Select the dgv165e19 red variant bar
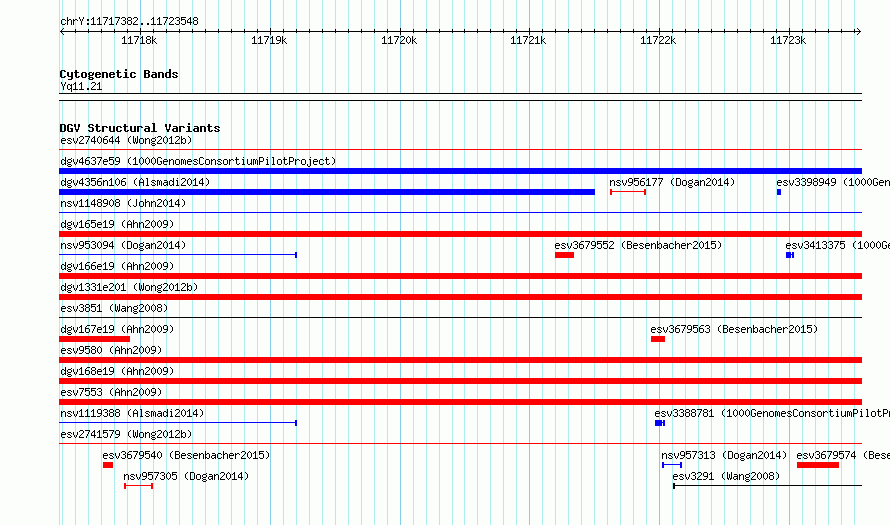 460,234
